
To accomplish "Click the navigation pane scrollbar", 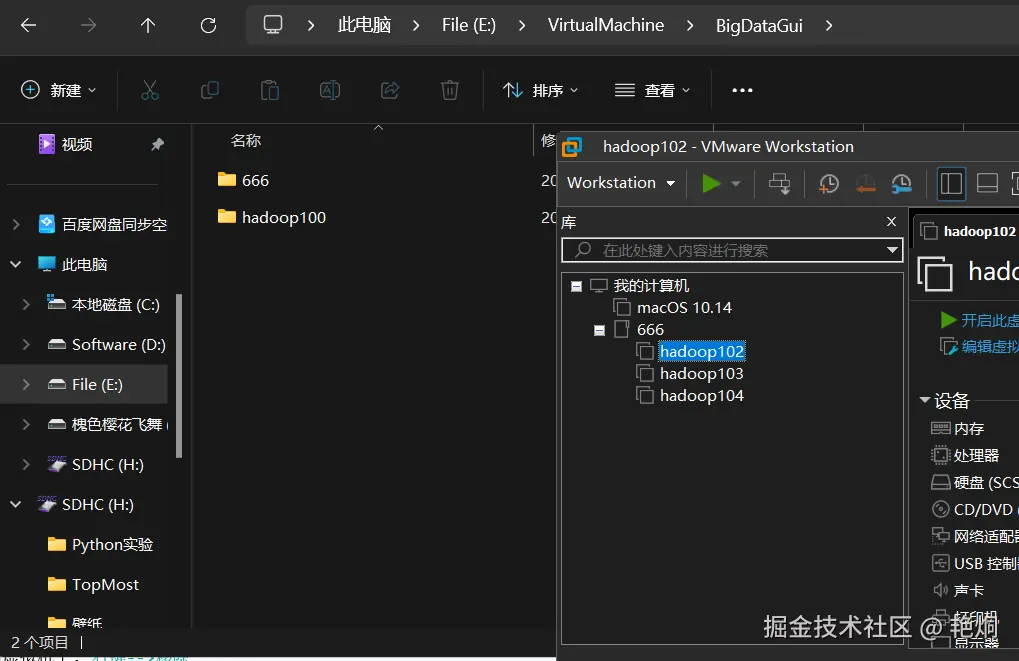I will tap(179, 376).
